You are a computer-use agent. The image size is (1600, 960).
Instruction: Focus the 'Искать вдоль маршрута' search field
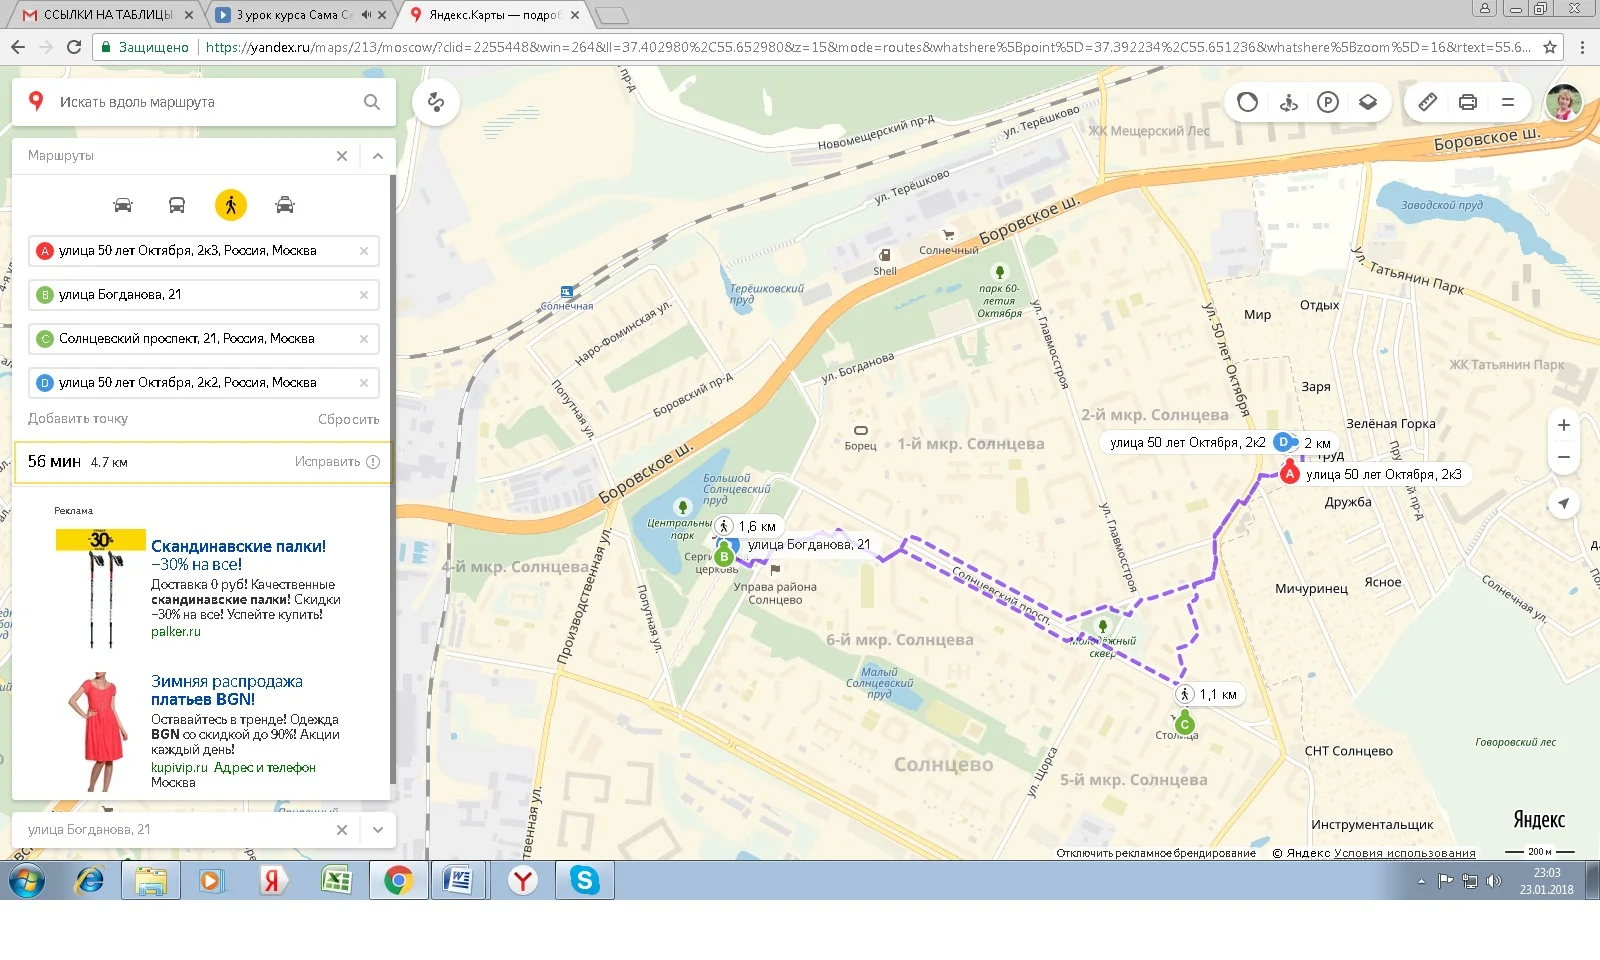[205, 102]
